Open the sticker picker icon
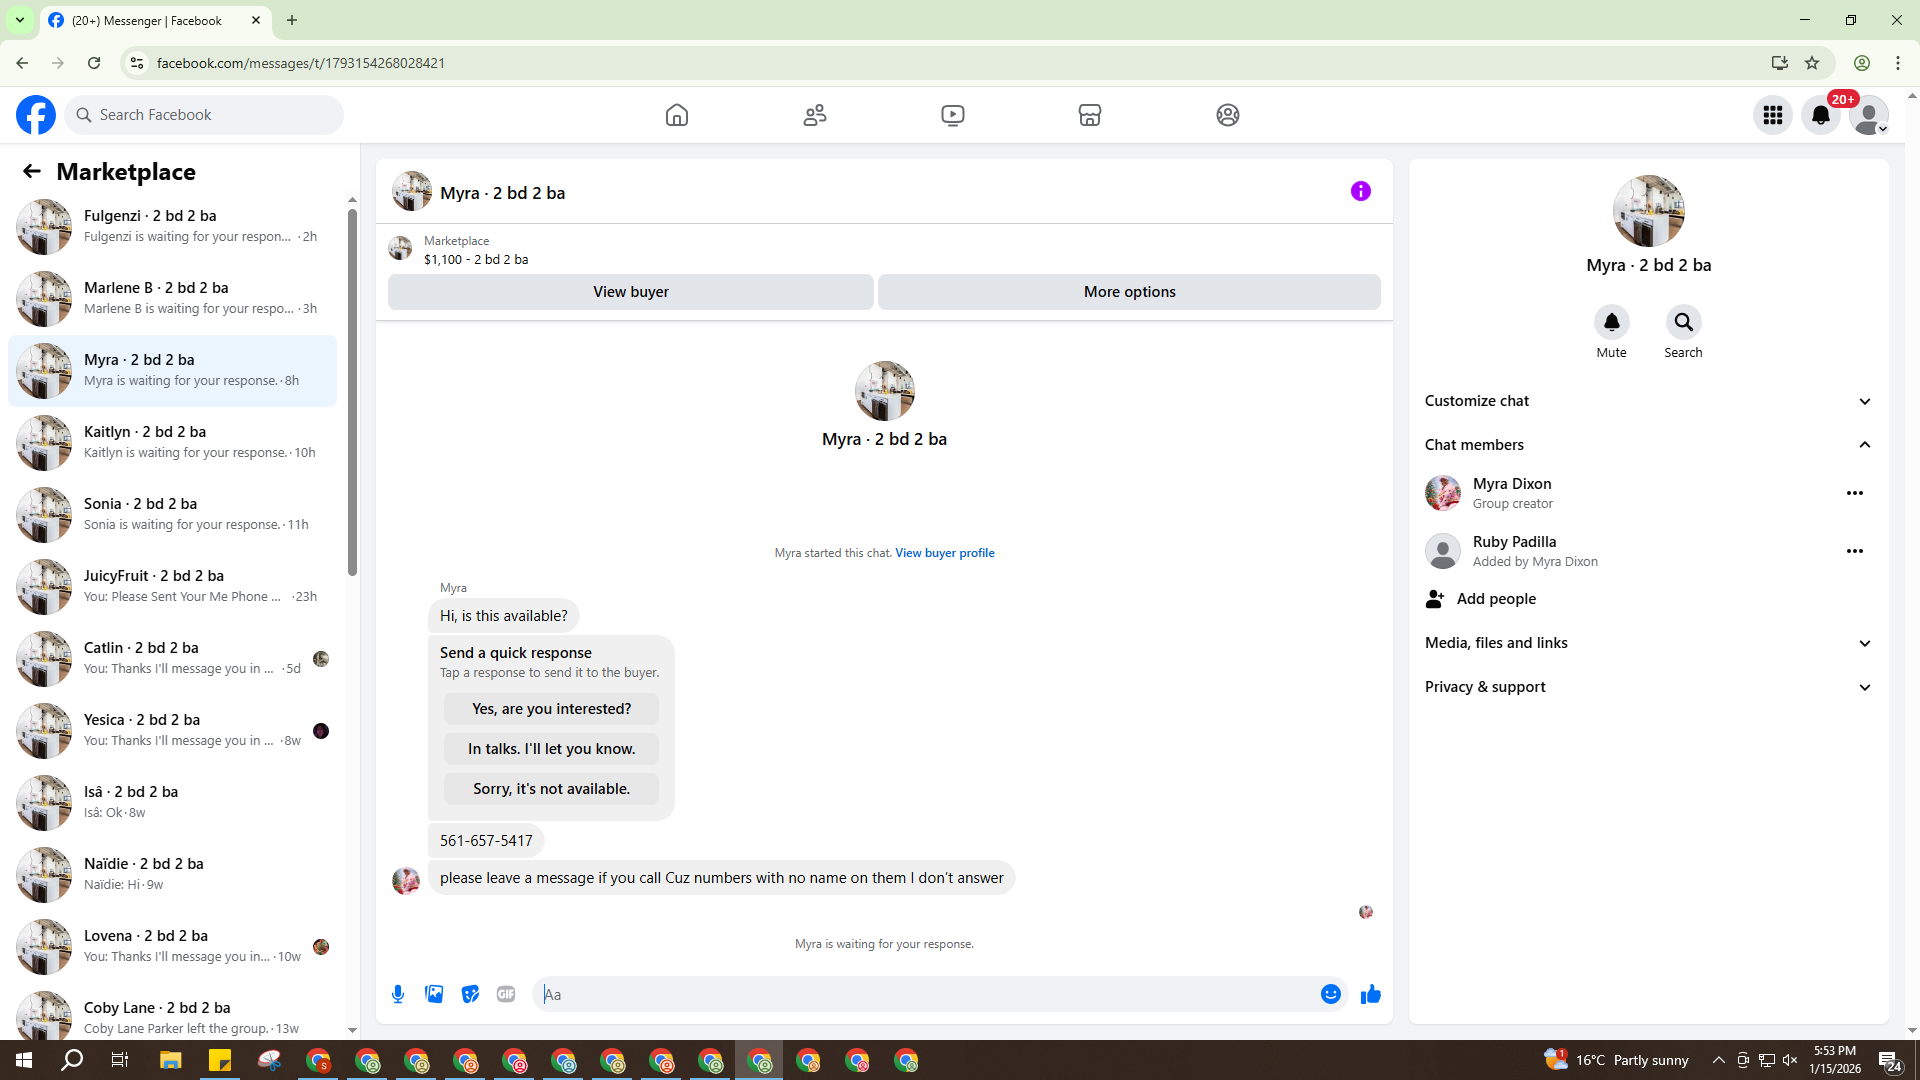Screen dimensions: 1920x1080 [470, 994]
